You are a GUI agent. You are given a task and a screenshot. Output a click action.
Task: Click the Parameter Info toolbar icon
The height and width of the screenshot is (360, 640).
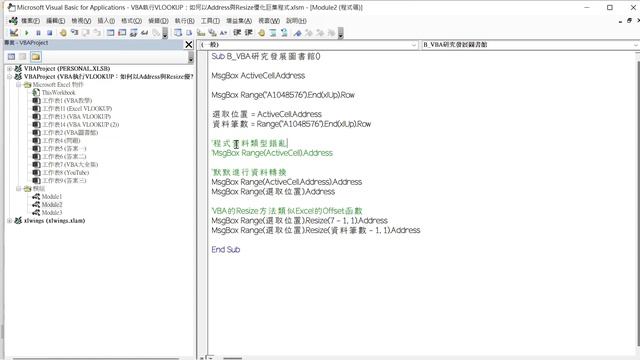212,33
